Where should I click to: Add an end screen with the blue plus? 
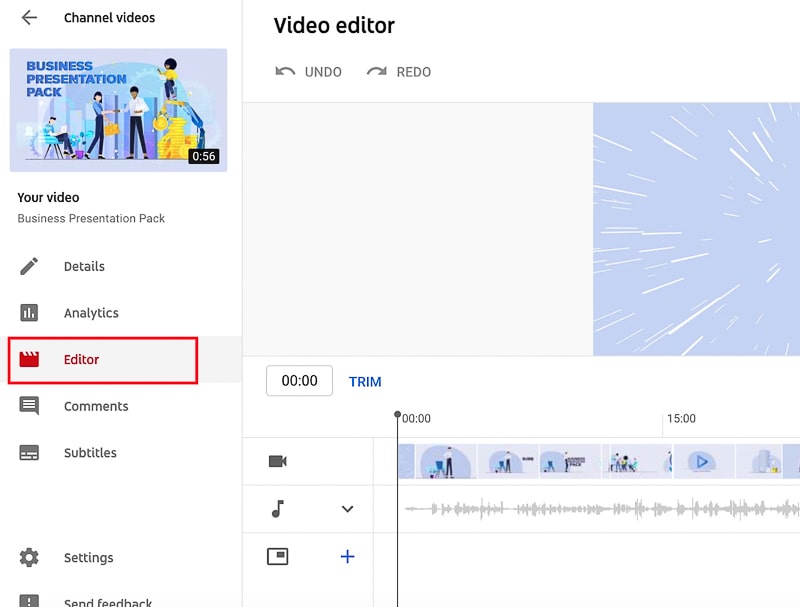pos(347,557)
